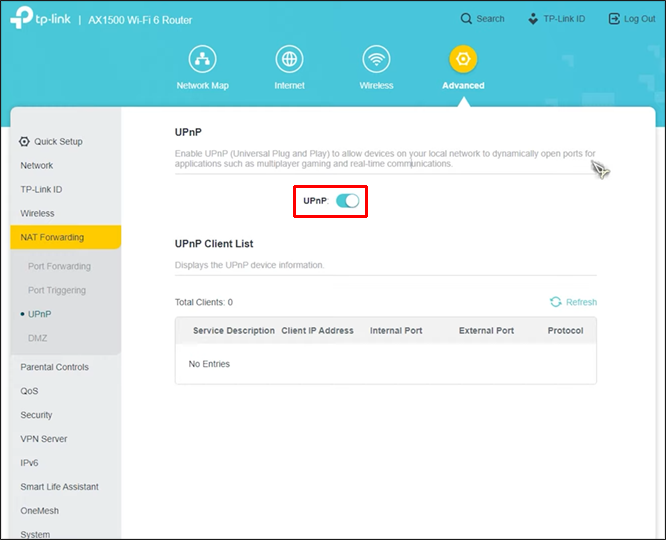666x540 pixels.
Task: Open QoS in sidebar
Action: (x=29, y=391)
